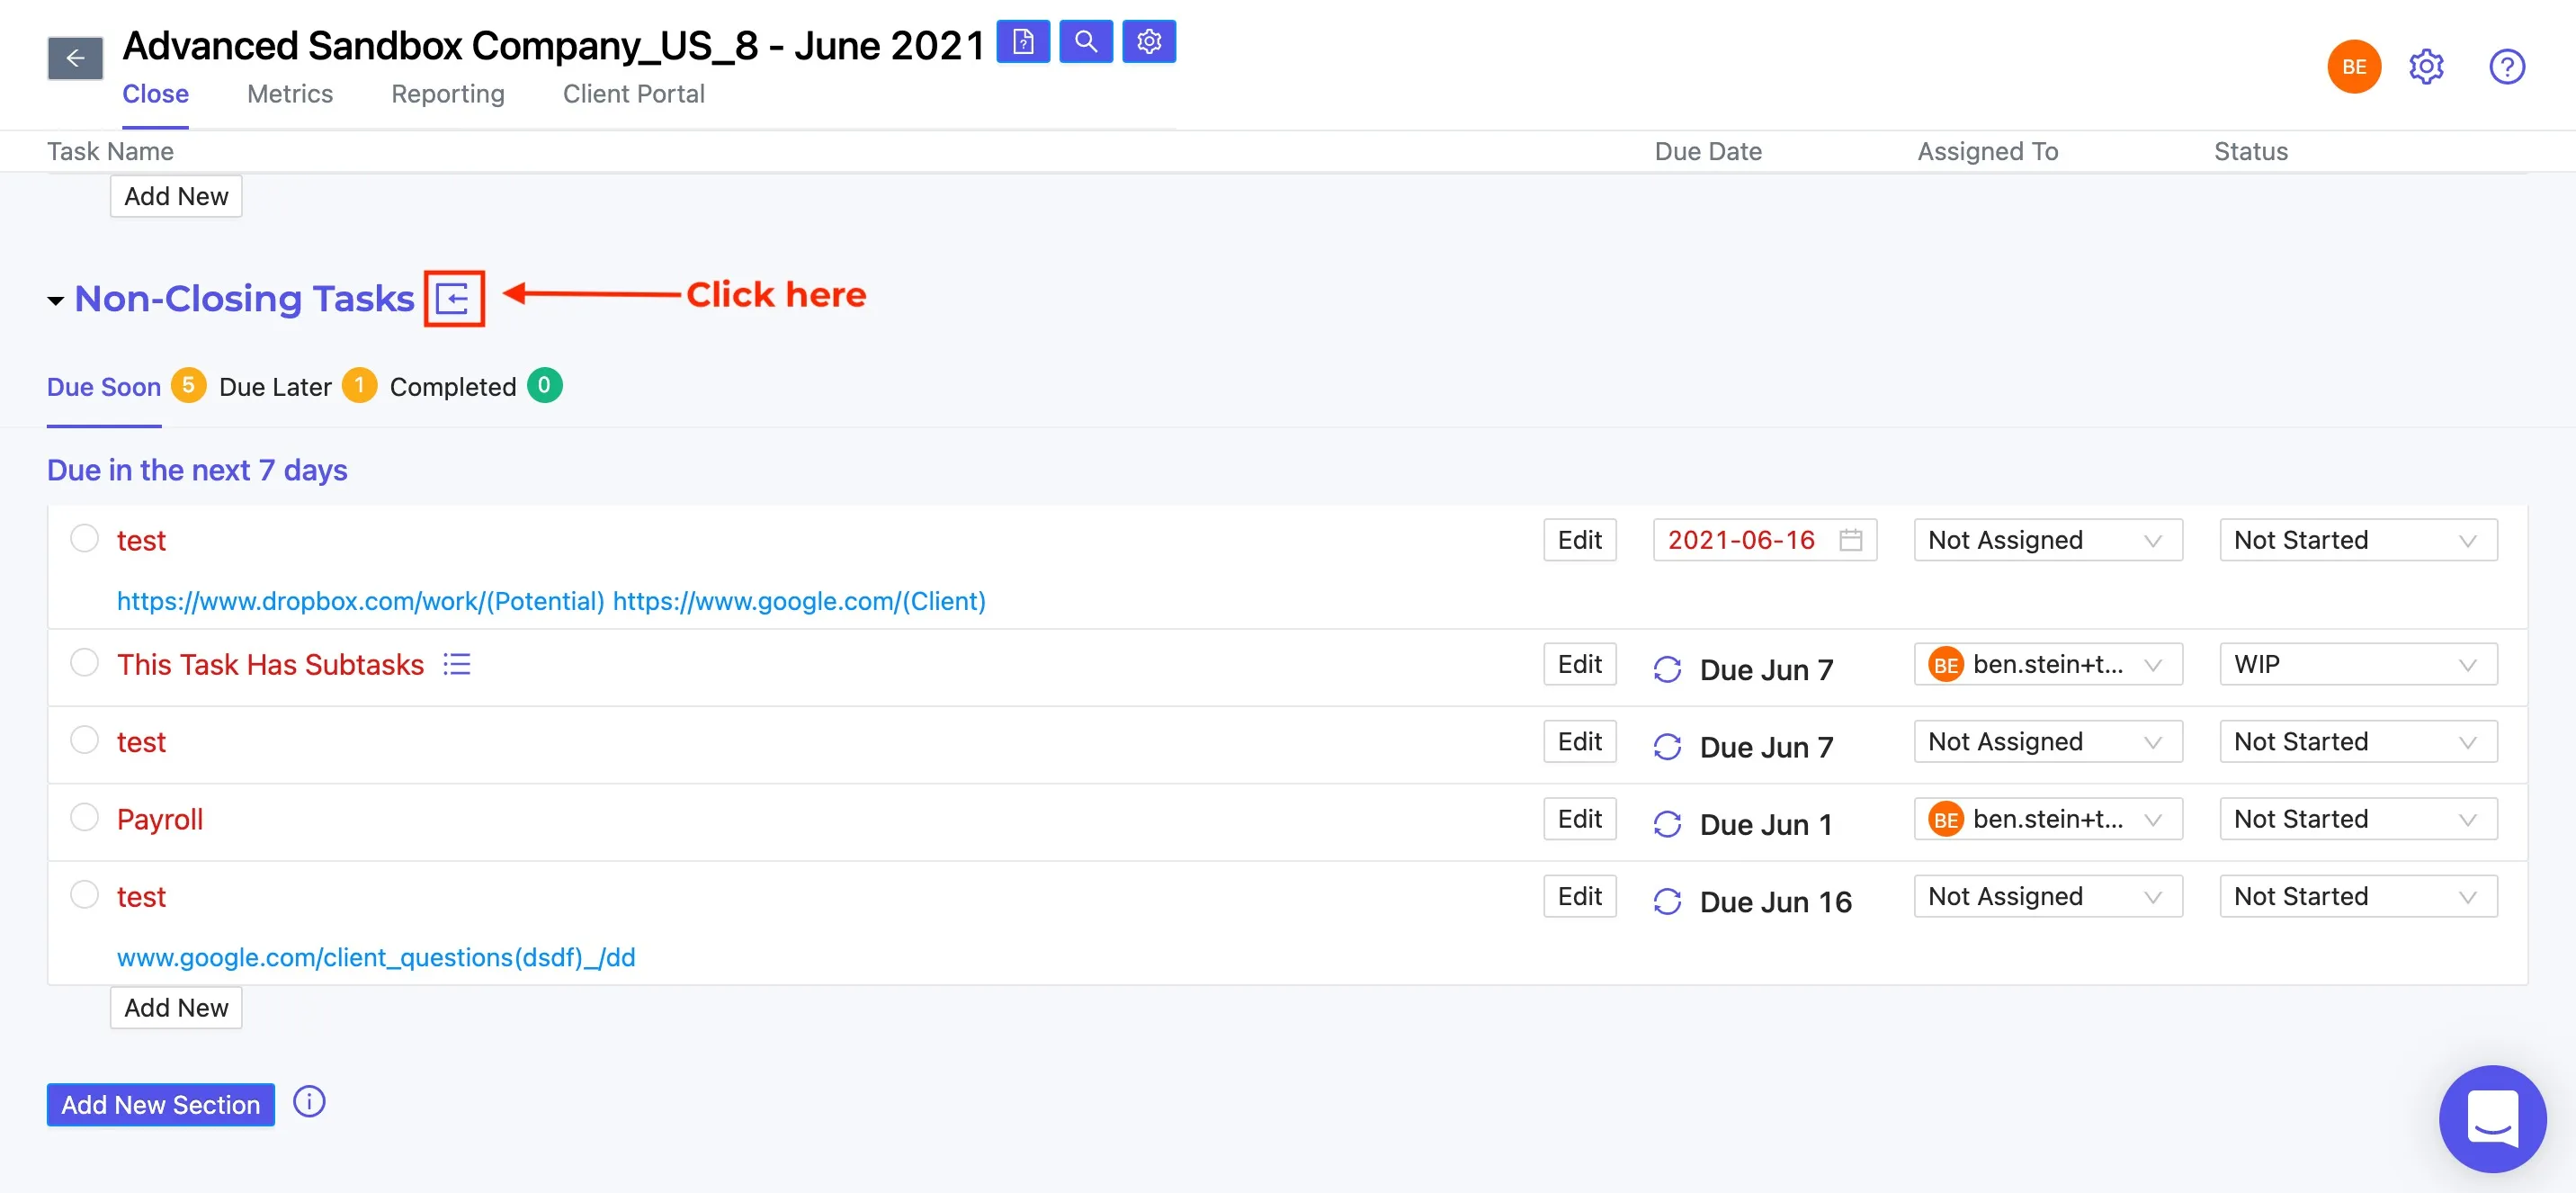Click the export icon next to Non-Closing Tasks
The width and height of the screenshot is (2576, 1193).
click(454, 298)
